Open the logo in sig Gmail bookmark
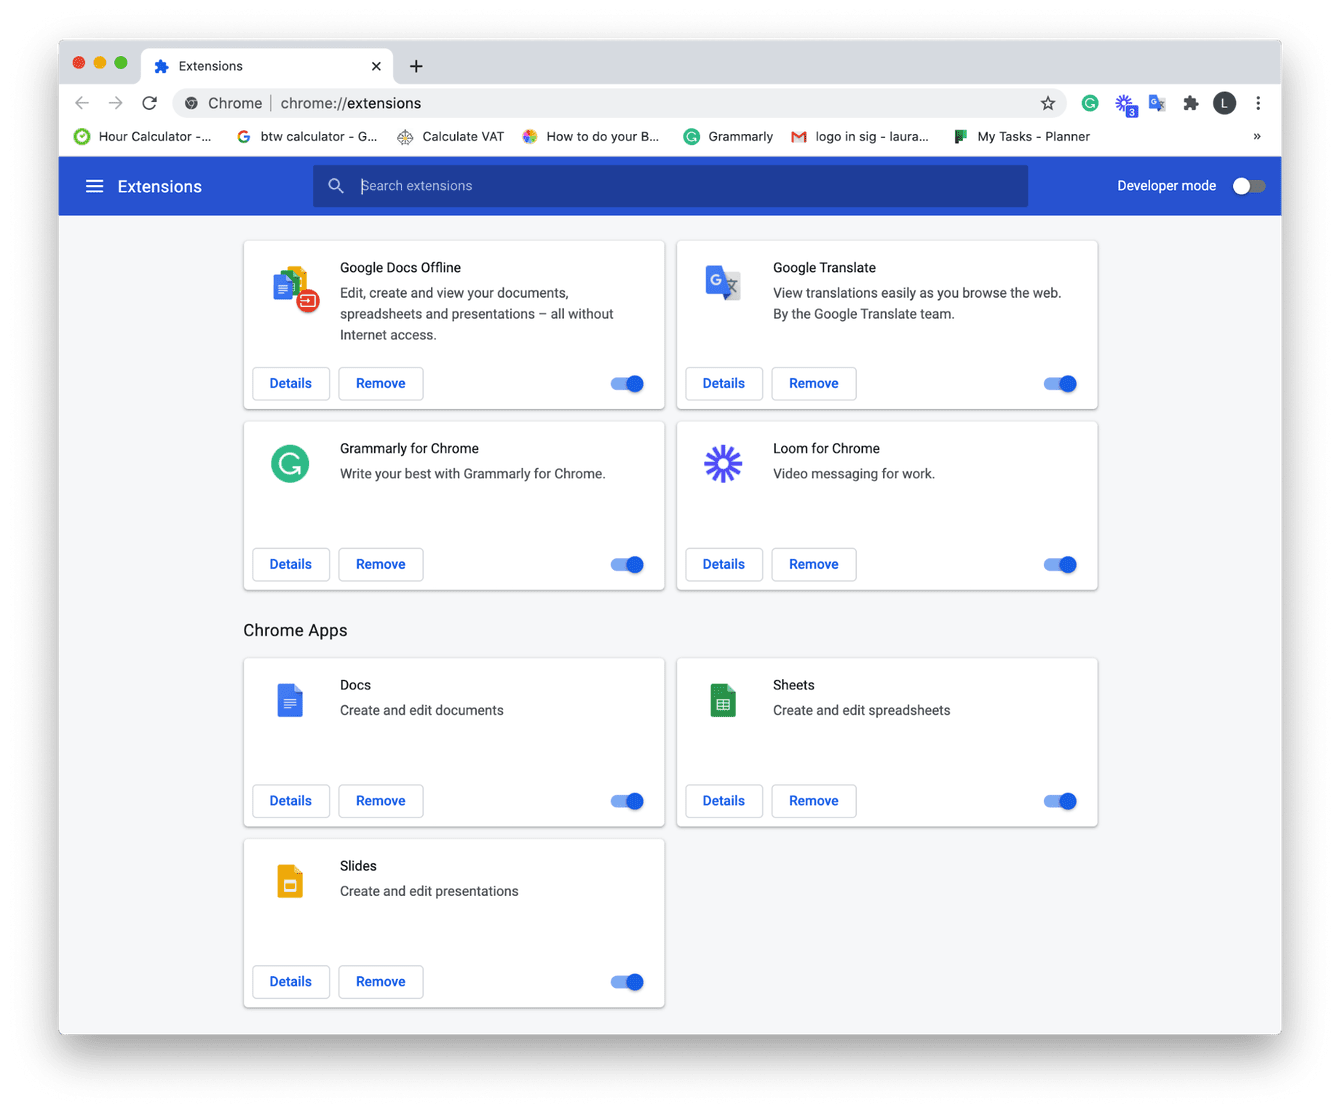The height and width of the screenshot is (1113, 1340). 860,137
